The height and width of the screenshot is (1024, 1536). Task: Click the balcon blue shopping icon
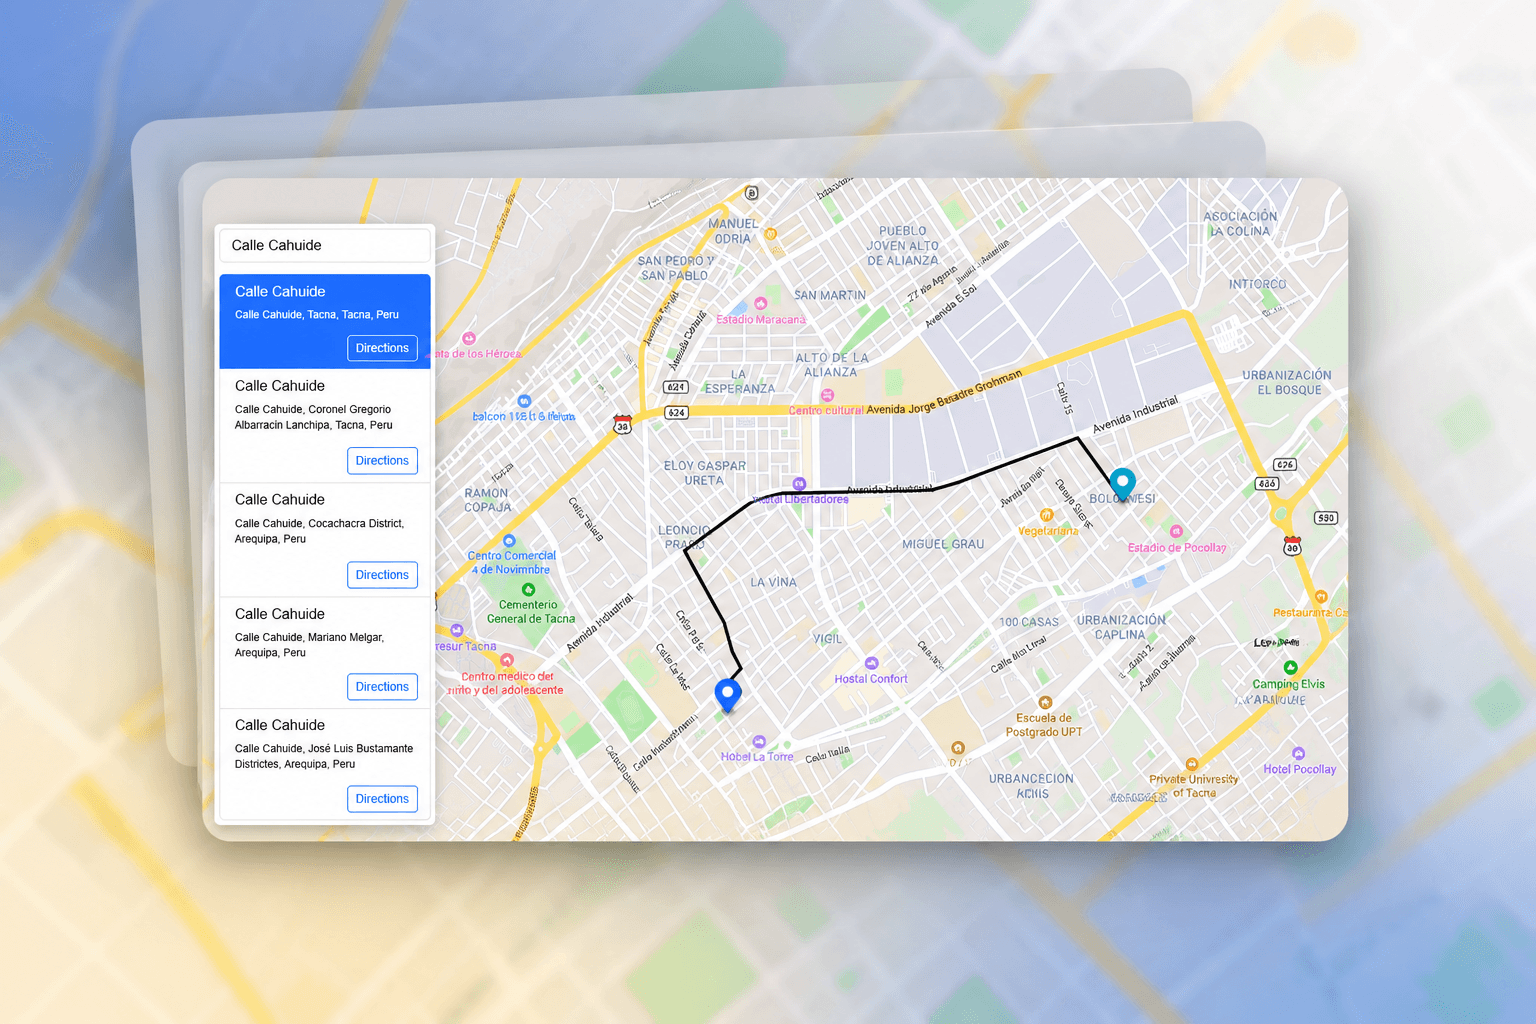coord(524,401)
